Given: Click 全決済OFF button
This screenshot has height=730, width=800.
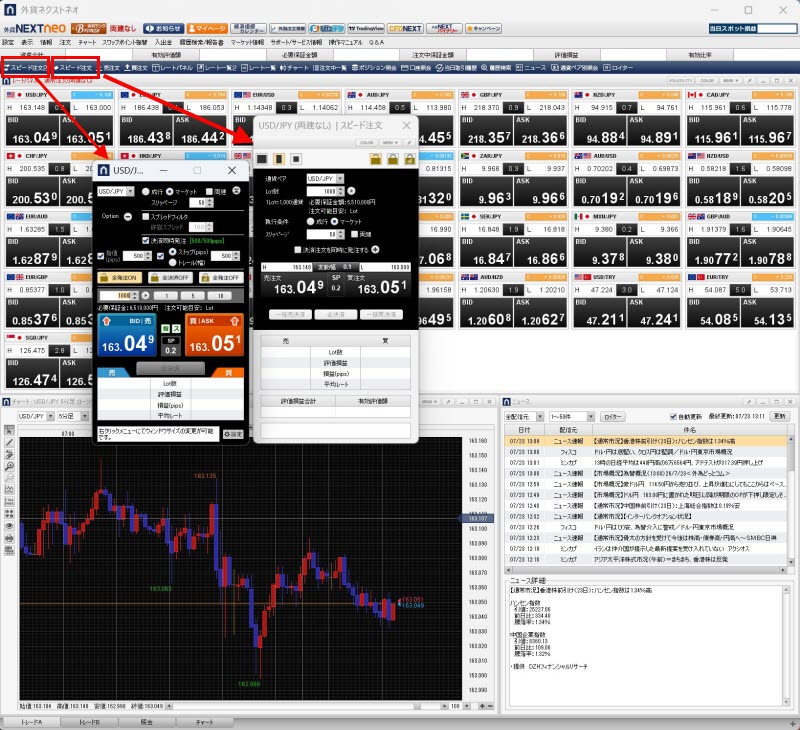Looking at the screenshot, I should tap(170, 278).
